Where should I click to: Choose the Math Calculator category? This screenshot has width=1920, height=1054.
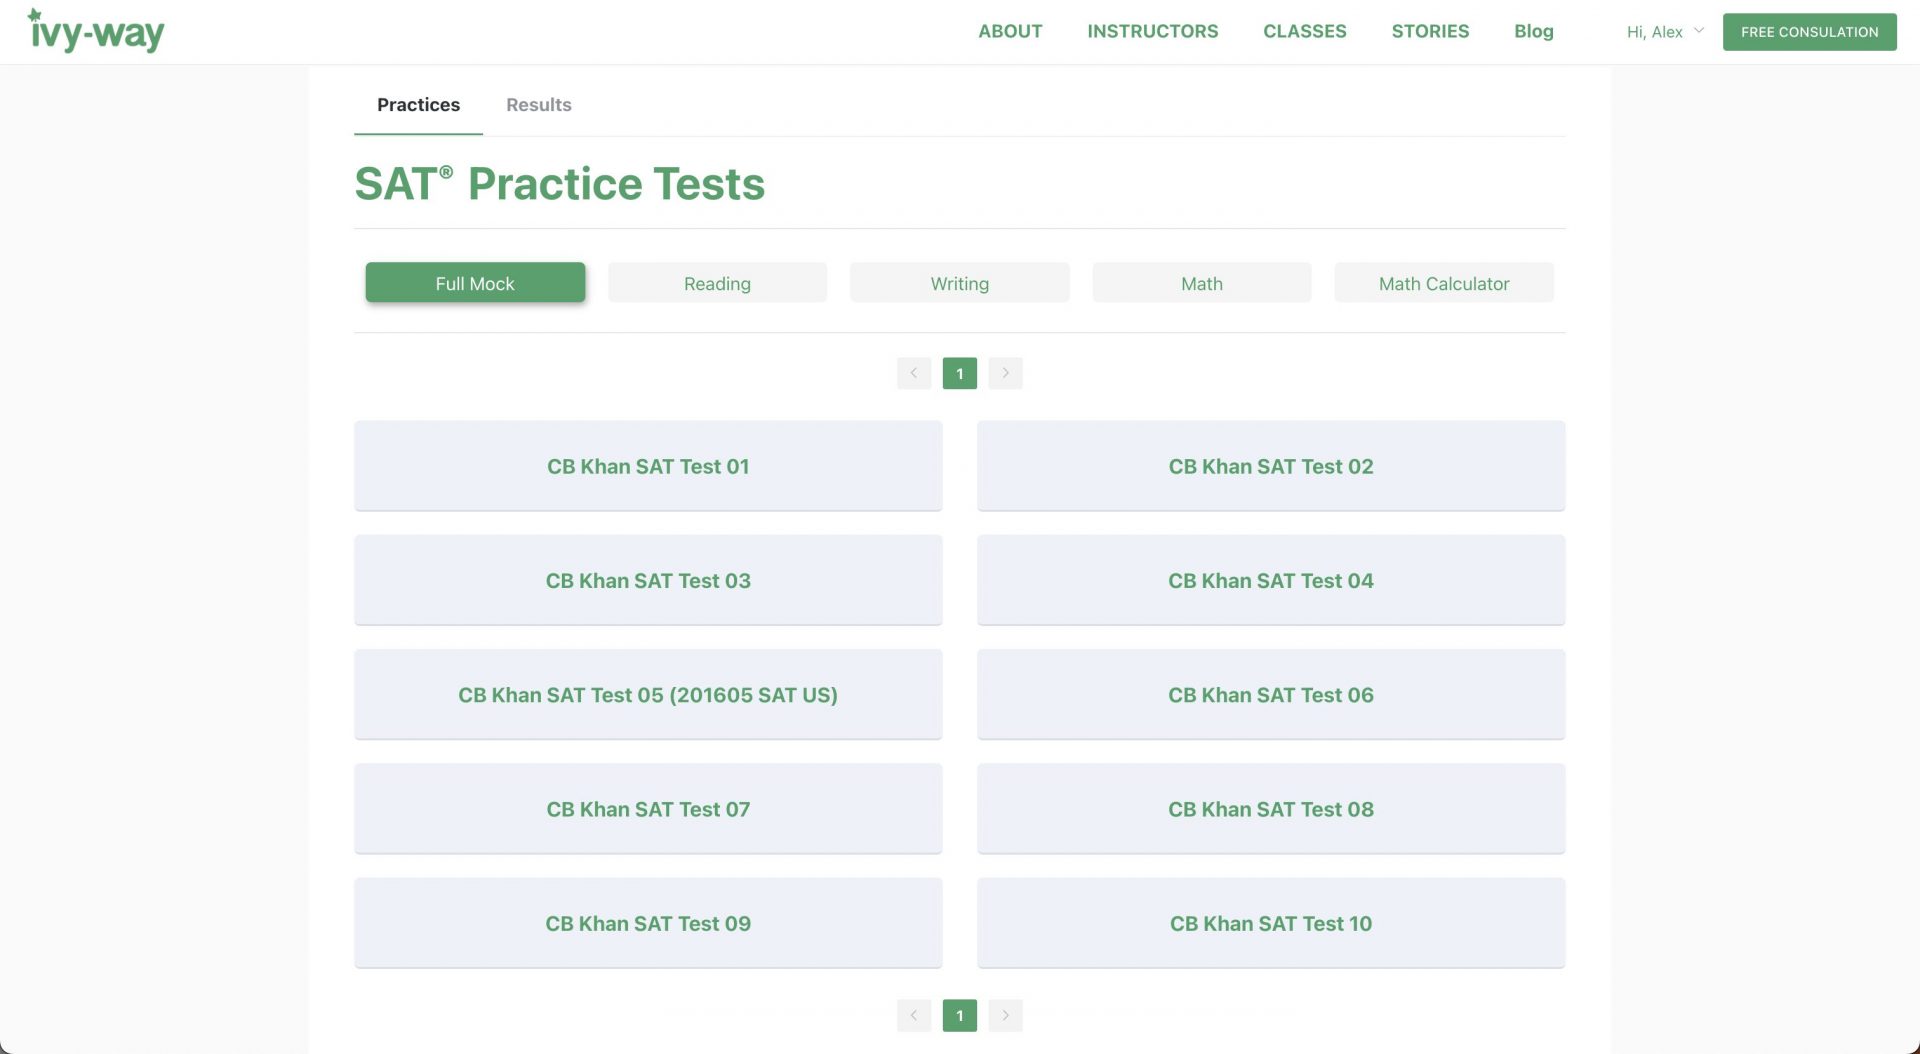[x=1443, y=283]
